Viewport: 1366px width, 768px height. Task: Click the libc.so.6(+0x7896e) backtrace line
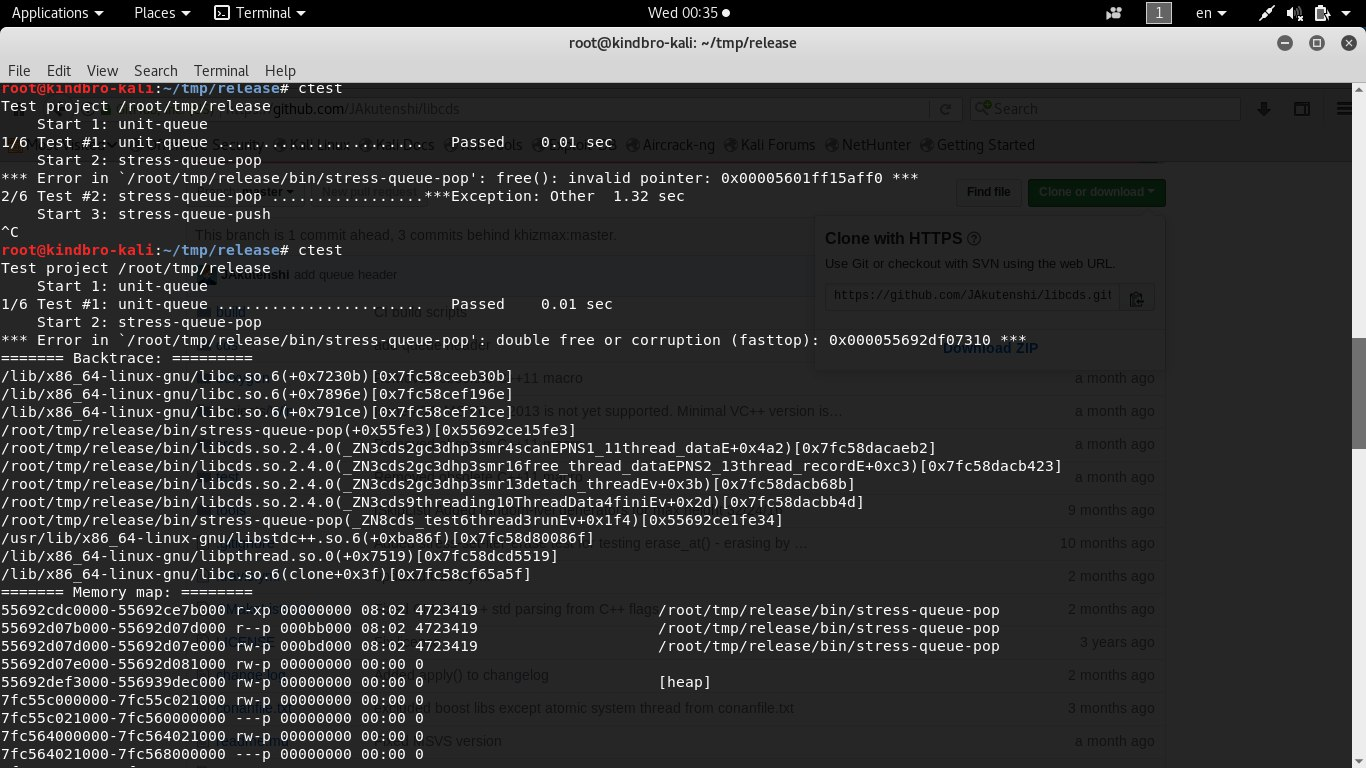pos(257,394)
